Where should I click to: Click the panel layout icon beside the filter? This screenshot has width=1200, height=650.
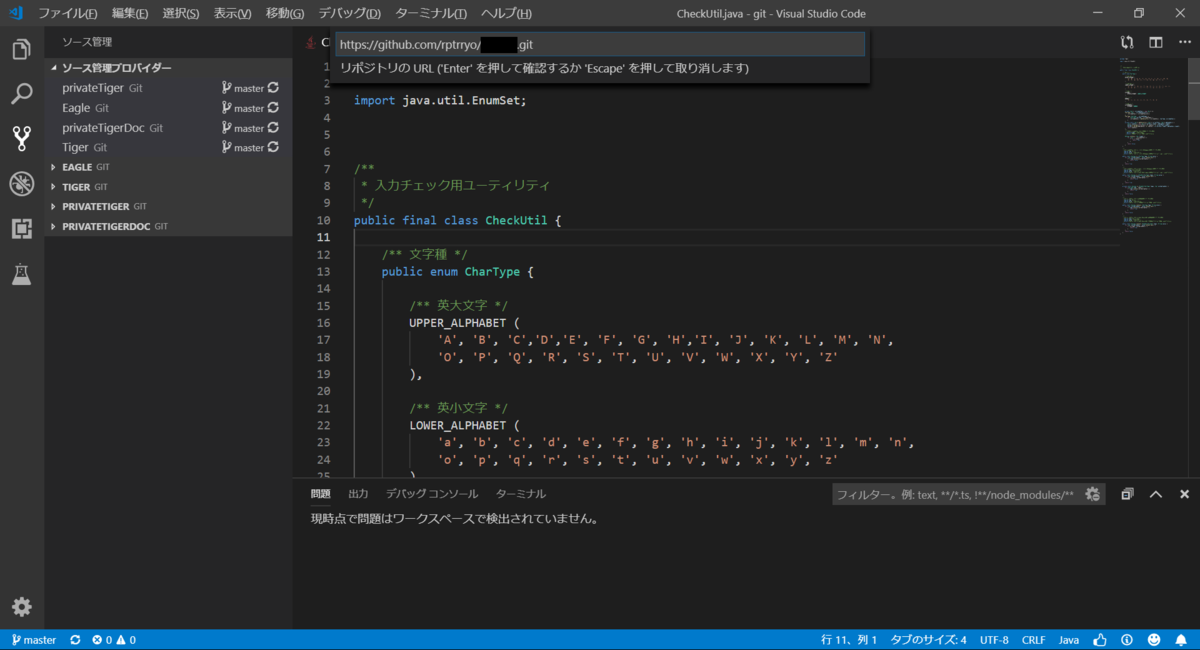(1127, 494)
